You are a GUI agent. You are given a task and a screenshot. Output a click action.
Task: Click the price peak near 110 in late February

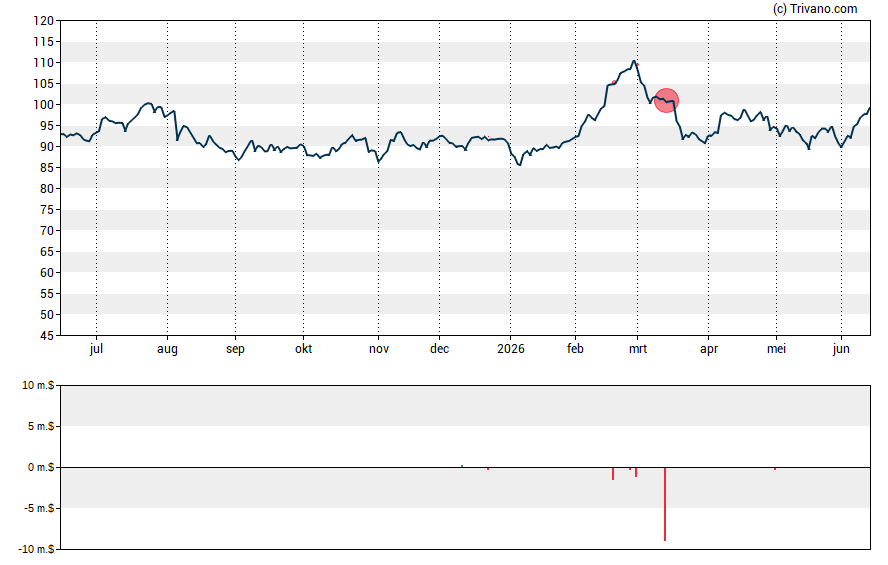coord(634,61)
